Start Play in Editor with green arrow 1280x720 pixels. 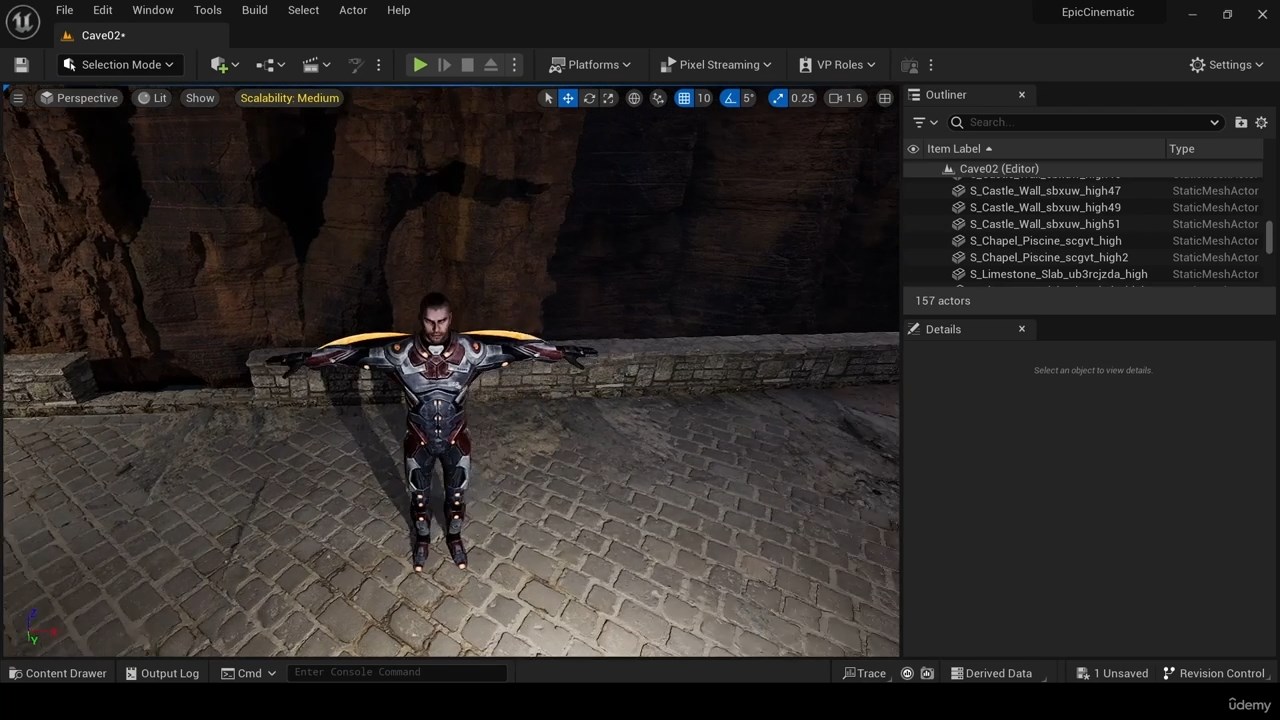coord(420,65)
